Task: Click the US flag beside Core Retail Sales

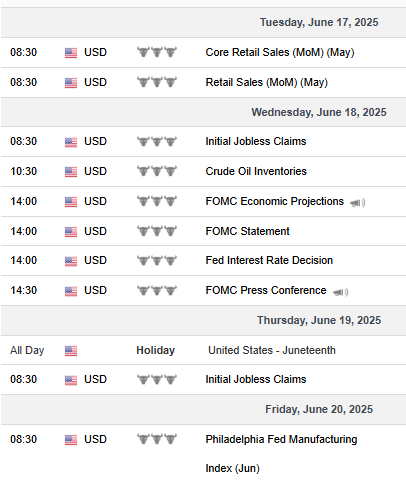Action: [x=71, y=53]
